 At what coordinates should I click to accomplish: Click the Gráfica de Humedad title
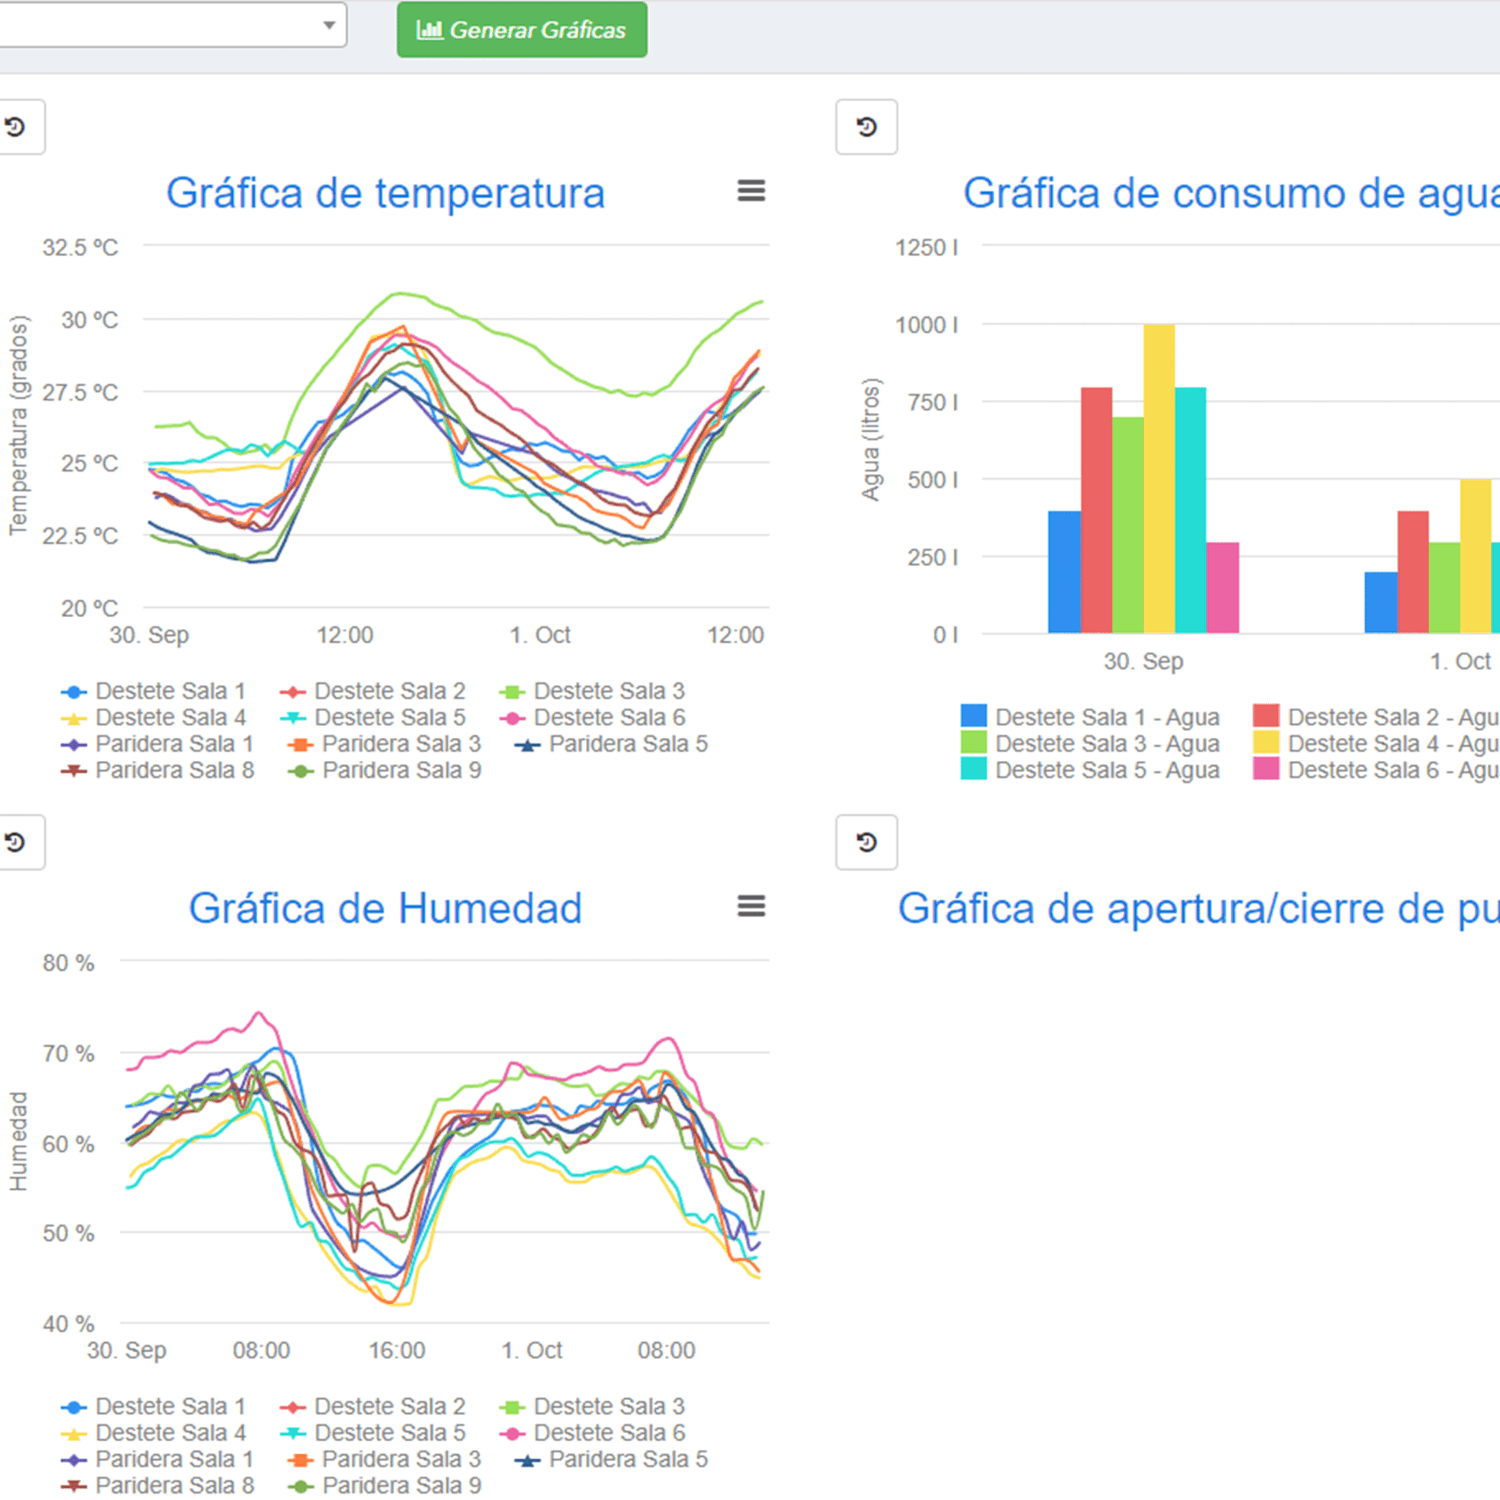pos(385,908)
